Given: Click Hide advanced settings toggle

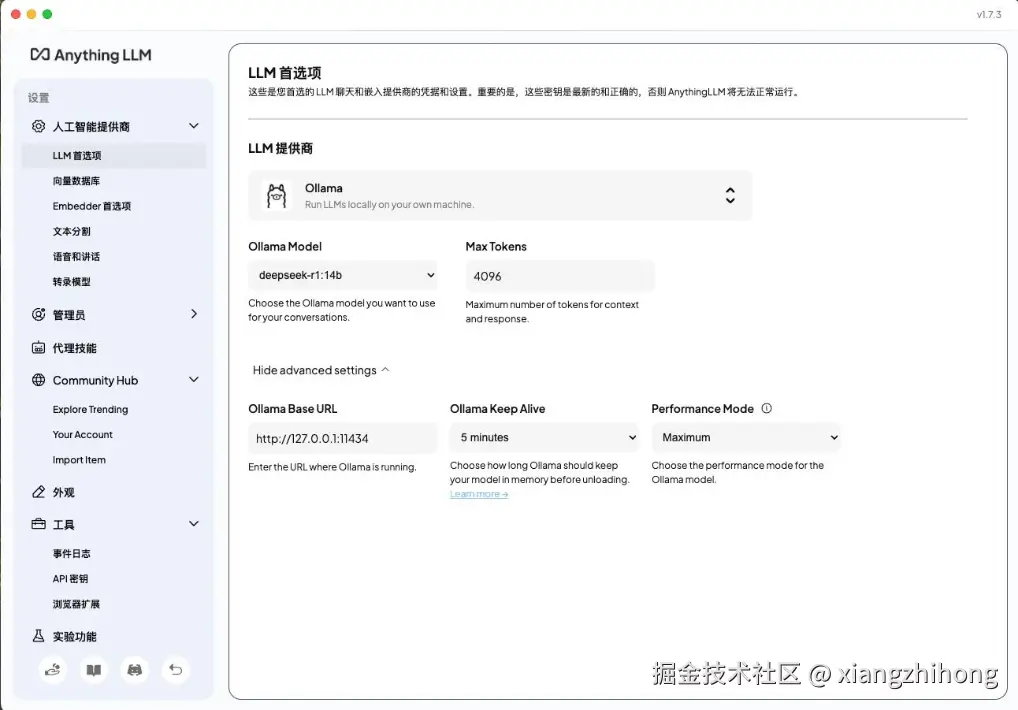Looking at the screenshot, I should tap(321, 370).
